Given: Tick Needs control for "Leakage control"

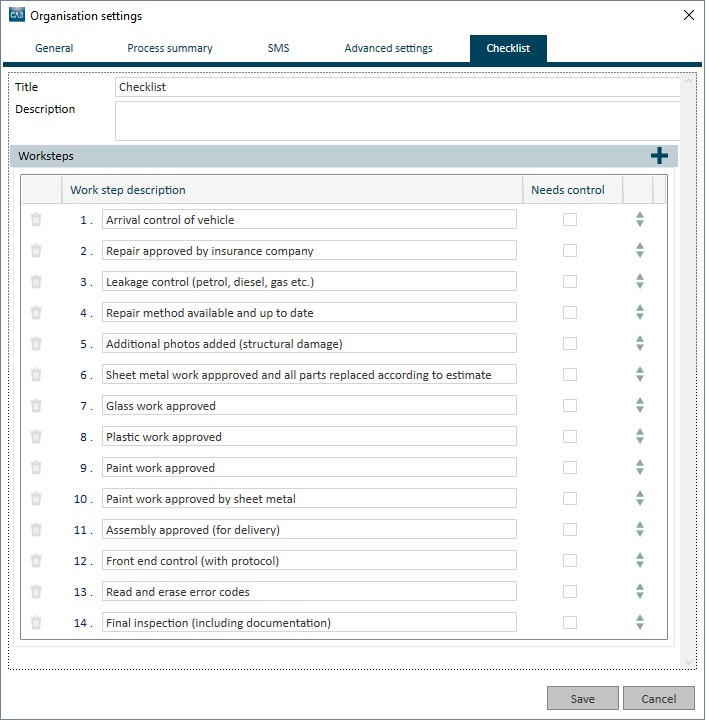Looking at the screenshot, I should 570,281.
